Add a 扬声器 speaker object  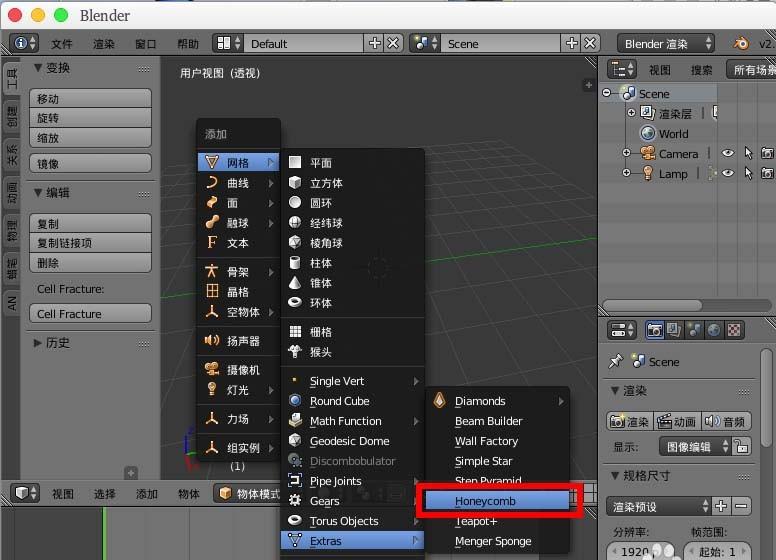click(239, 341)
